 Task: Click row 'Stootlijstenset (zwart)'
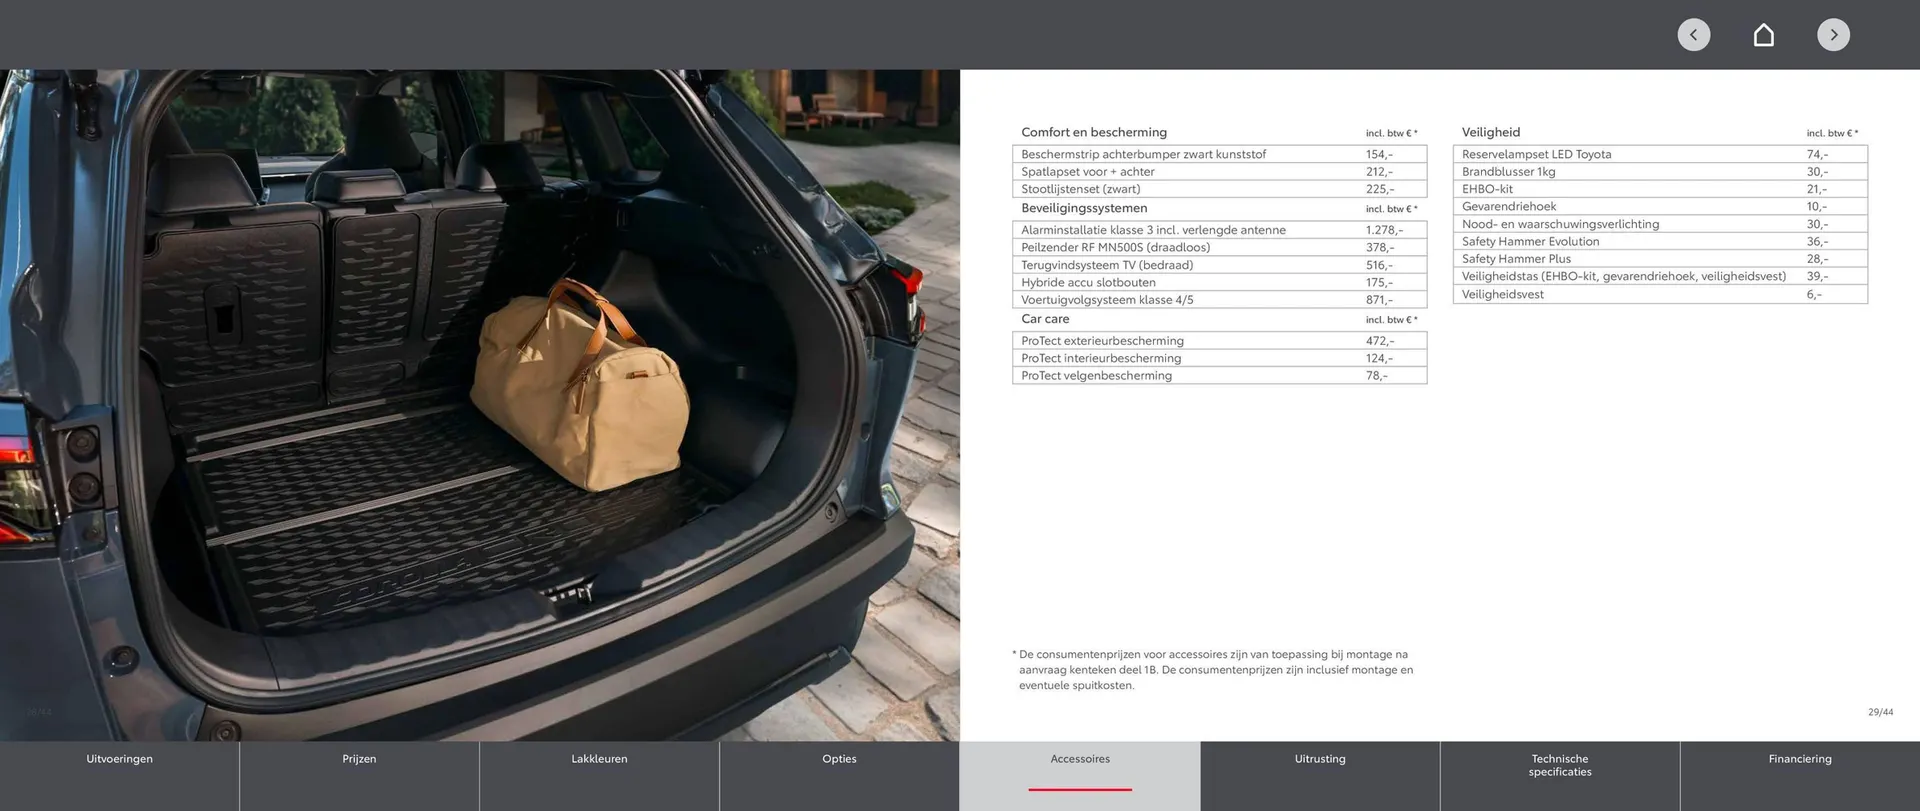click(1219, 189)
